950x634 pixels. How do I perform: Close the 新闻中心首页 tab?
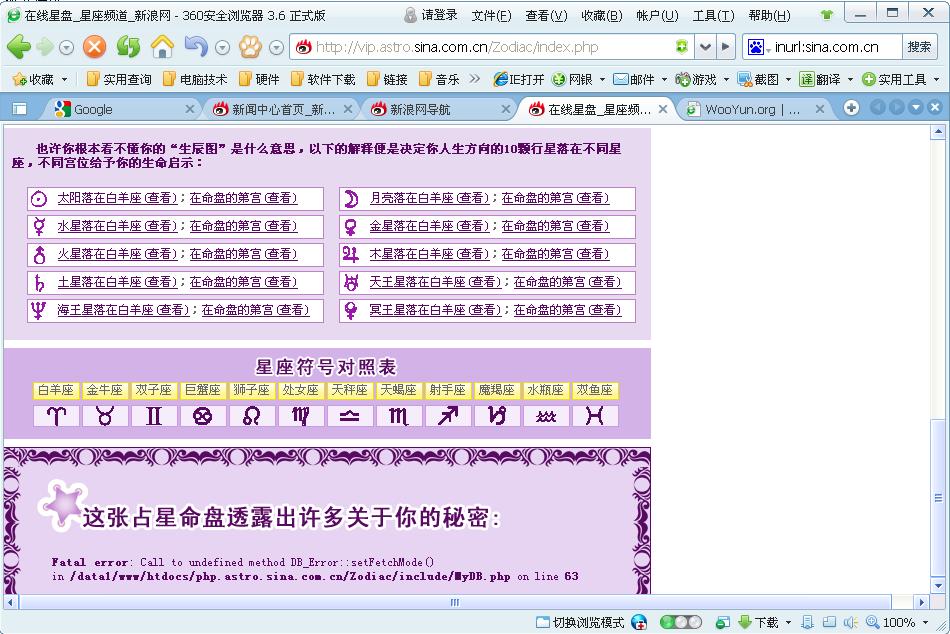(348, 109)
